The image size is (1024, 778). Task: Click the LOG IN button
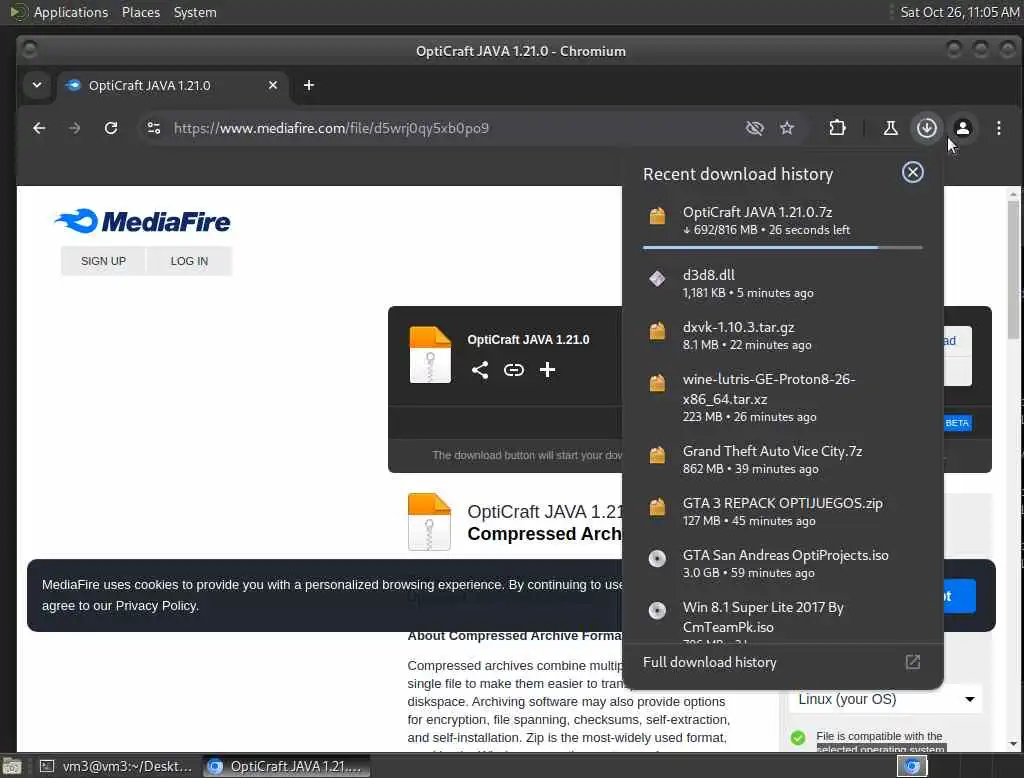click(x=189, y=261)
